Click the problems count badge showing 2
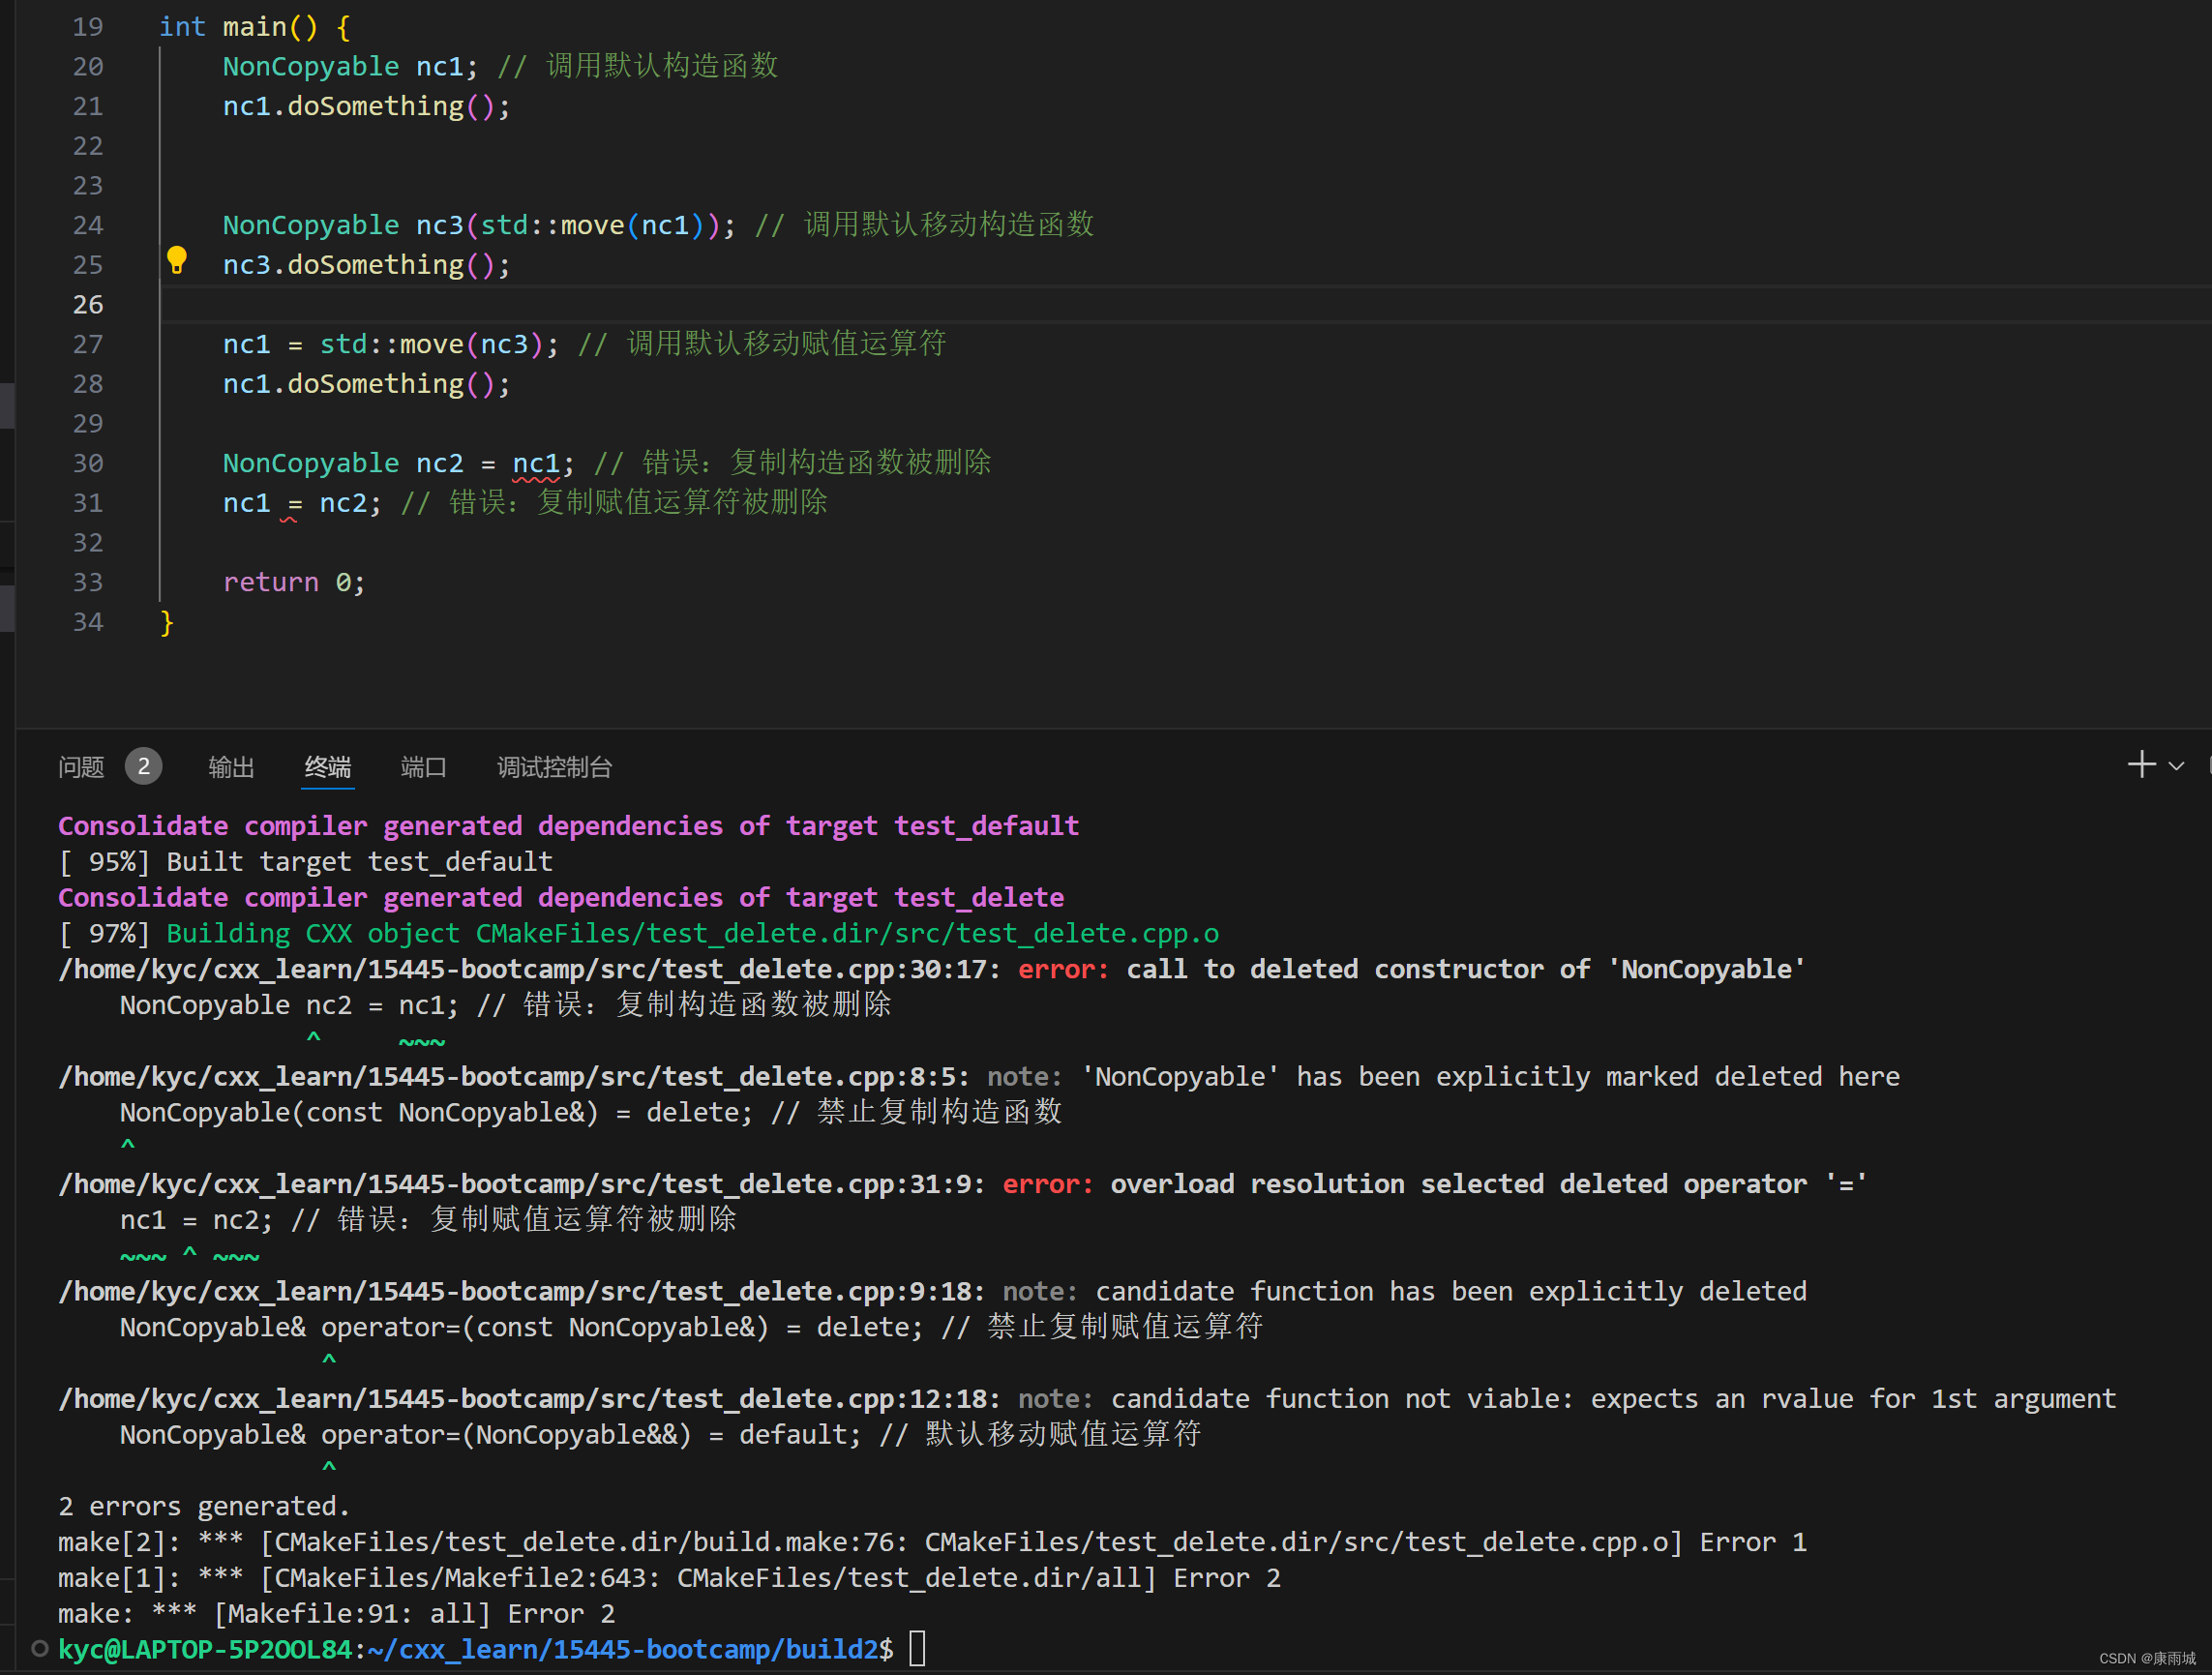This screenshot has width=2212, height=1675. pyautogui.click(x=143, y=767)
